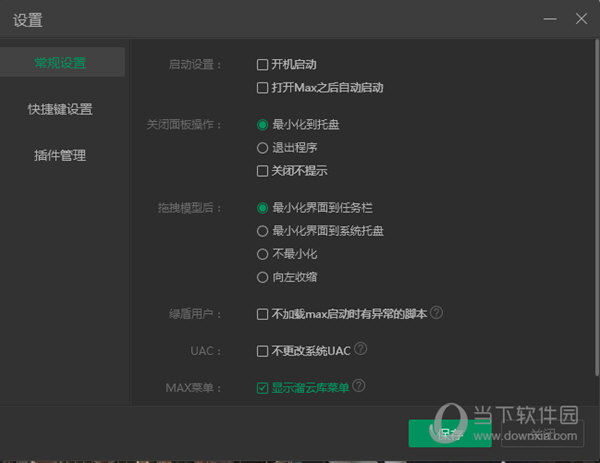The image size is (600, 463).
Task: Switch to 常规设置 tab
Action: (61, 62)
